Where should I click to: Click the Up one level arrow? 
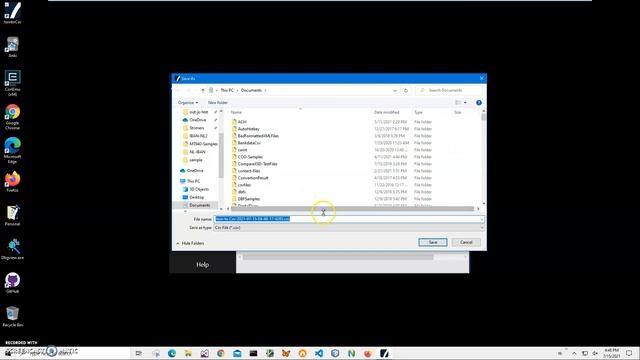point(203,90)
